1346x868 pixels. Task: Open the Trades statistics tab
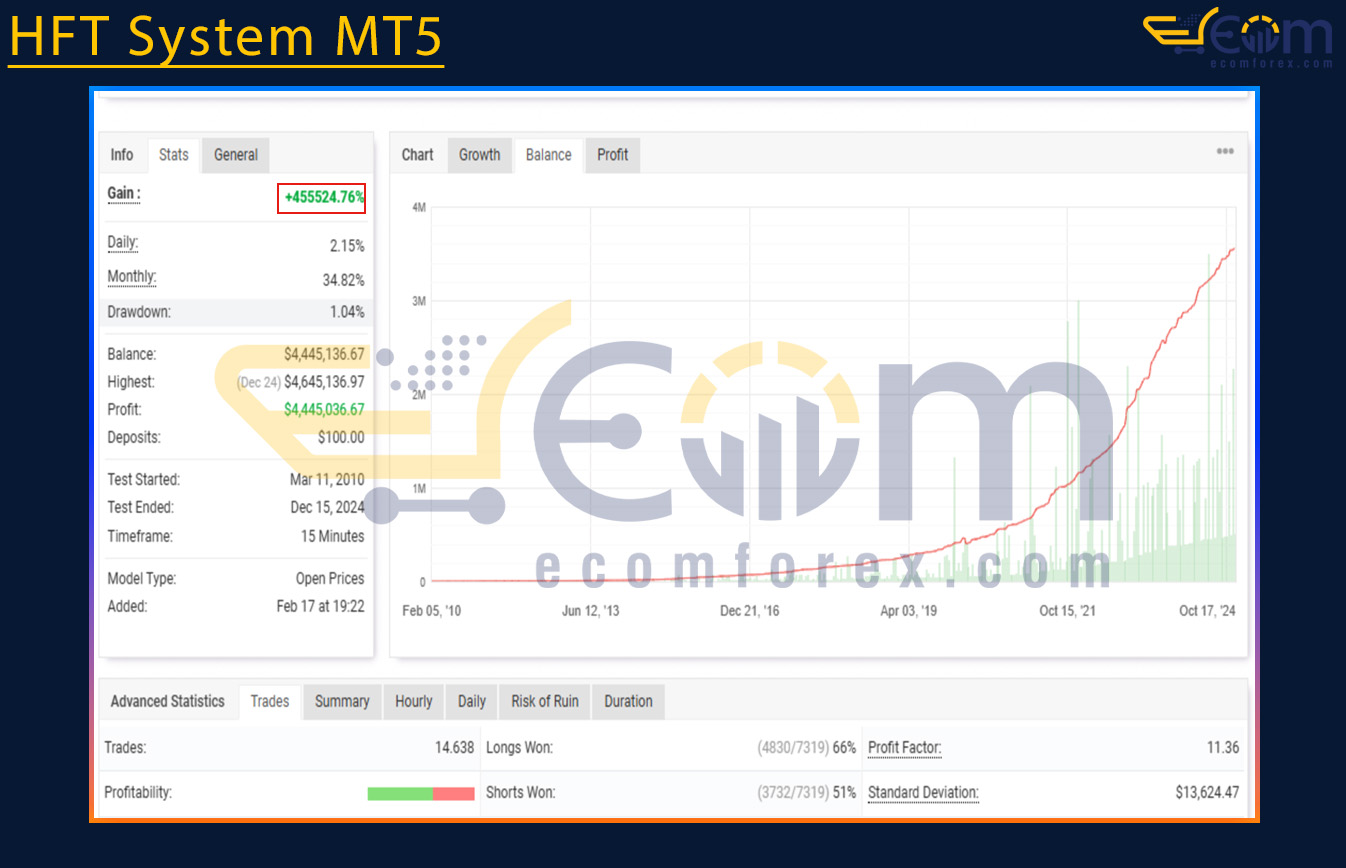270,702
